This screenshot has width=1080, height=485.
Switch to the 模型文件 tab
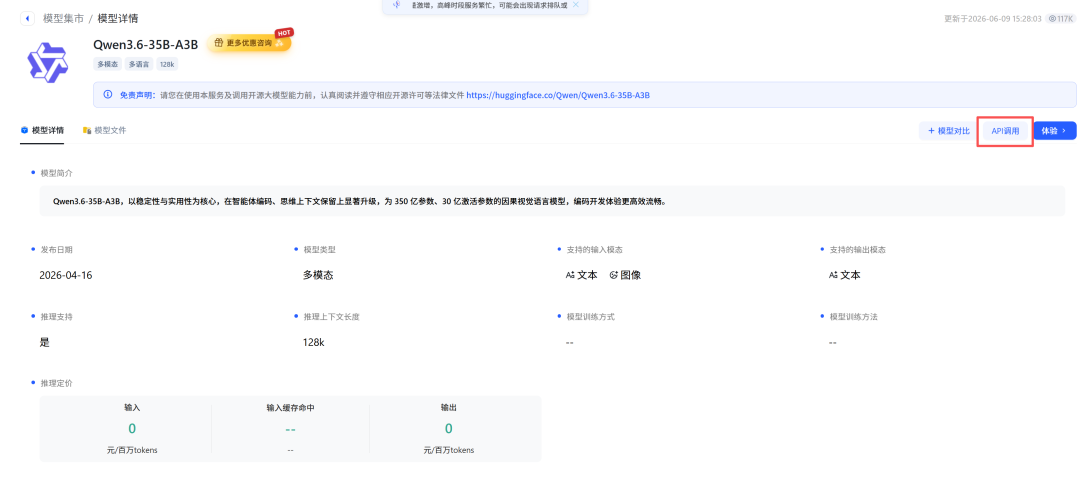coord(105,130)
